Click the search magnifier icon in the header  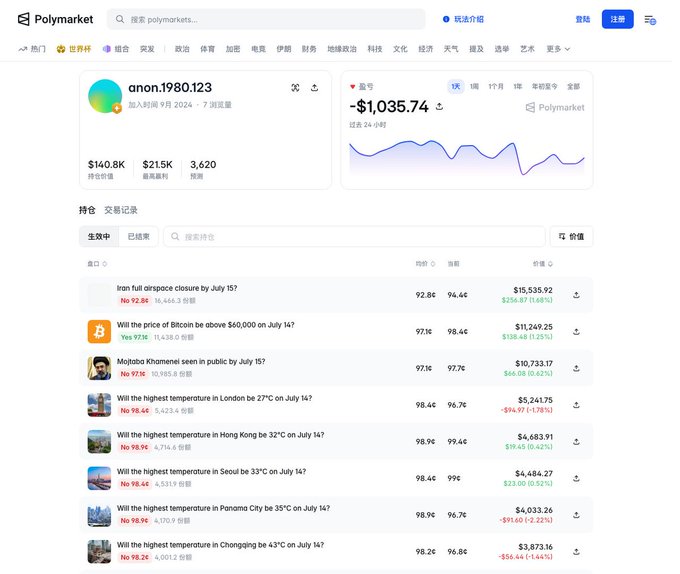tap(120, 20)
